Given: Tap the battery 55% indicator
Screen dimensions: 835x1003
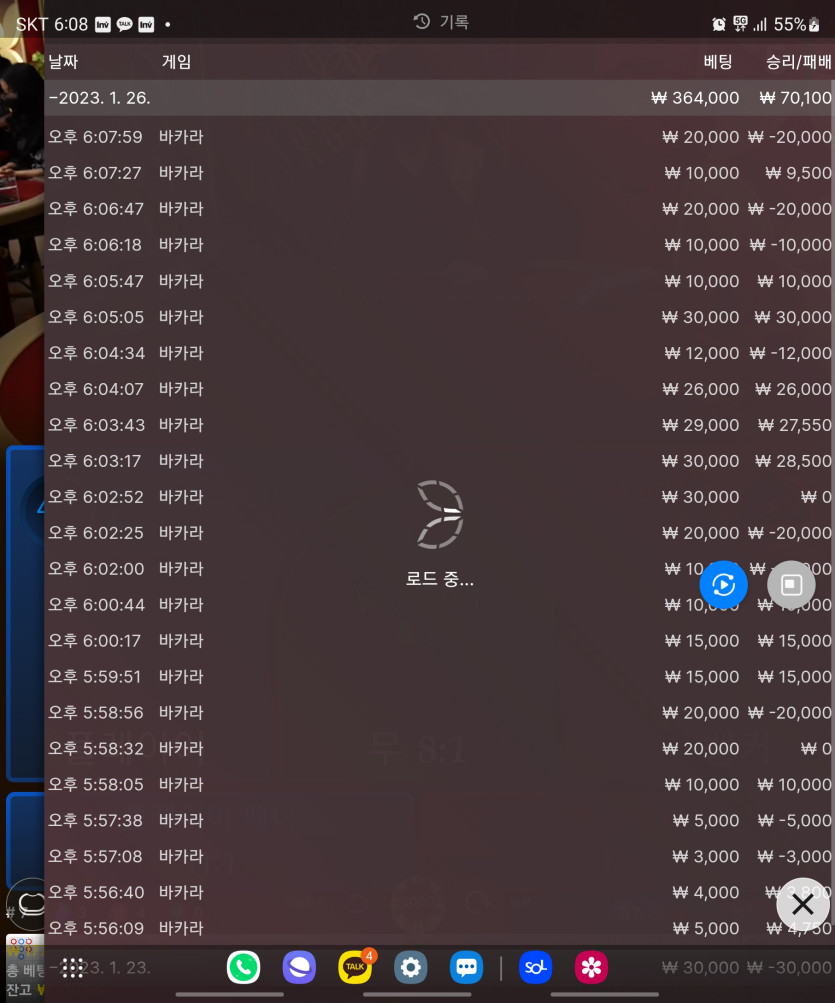Looking at the screenshot, I should click(797, 24).
